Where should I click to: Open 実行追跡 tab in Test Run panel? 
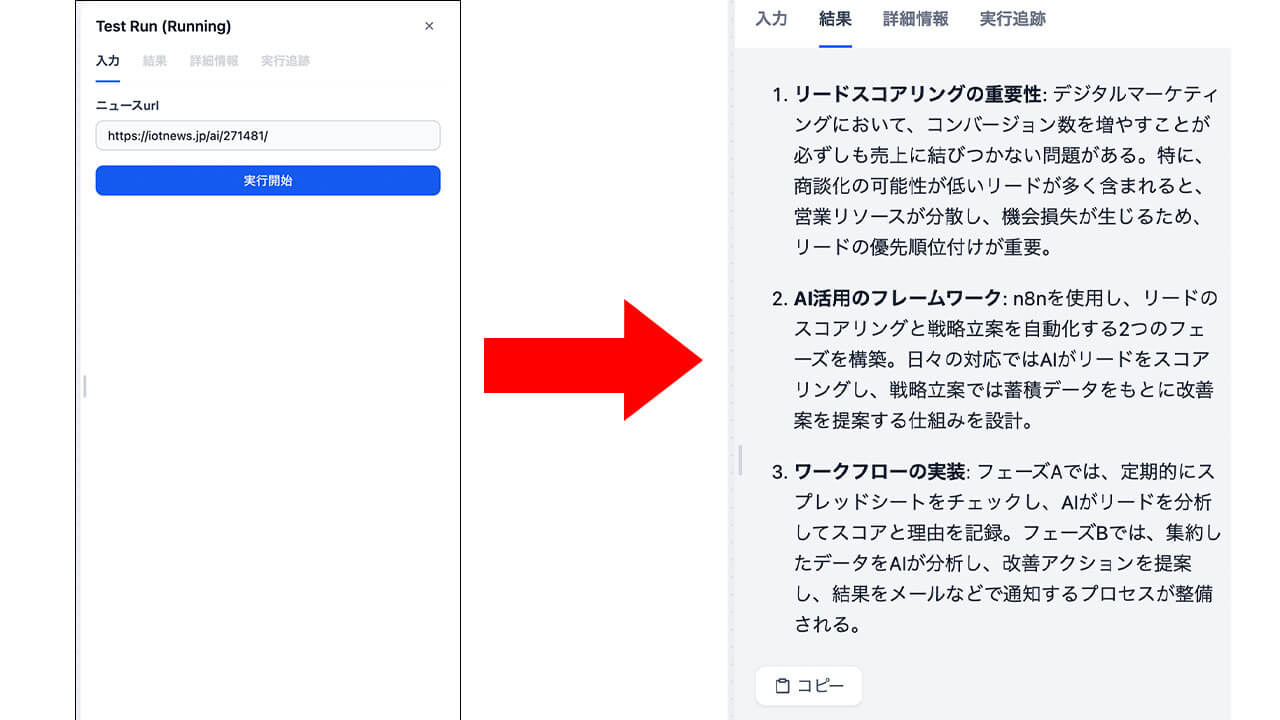[286, 61]
